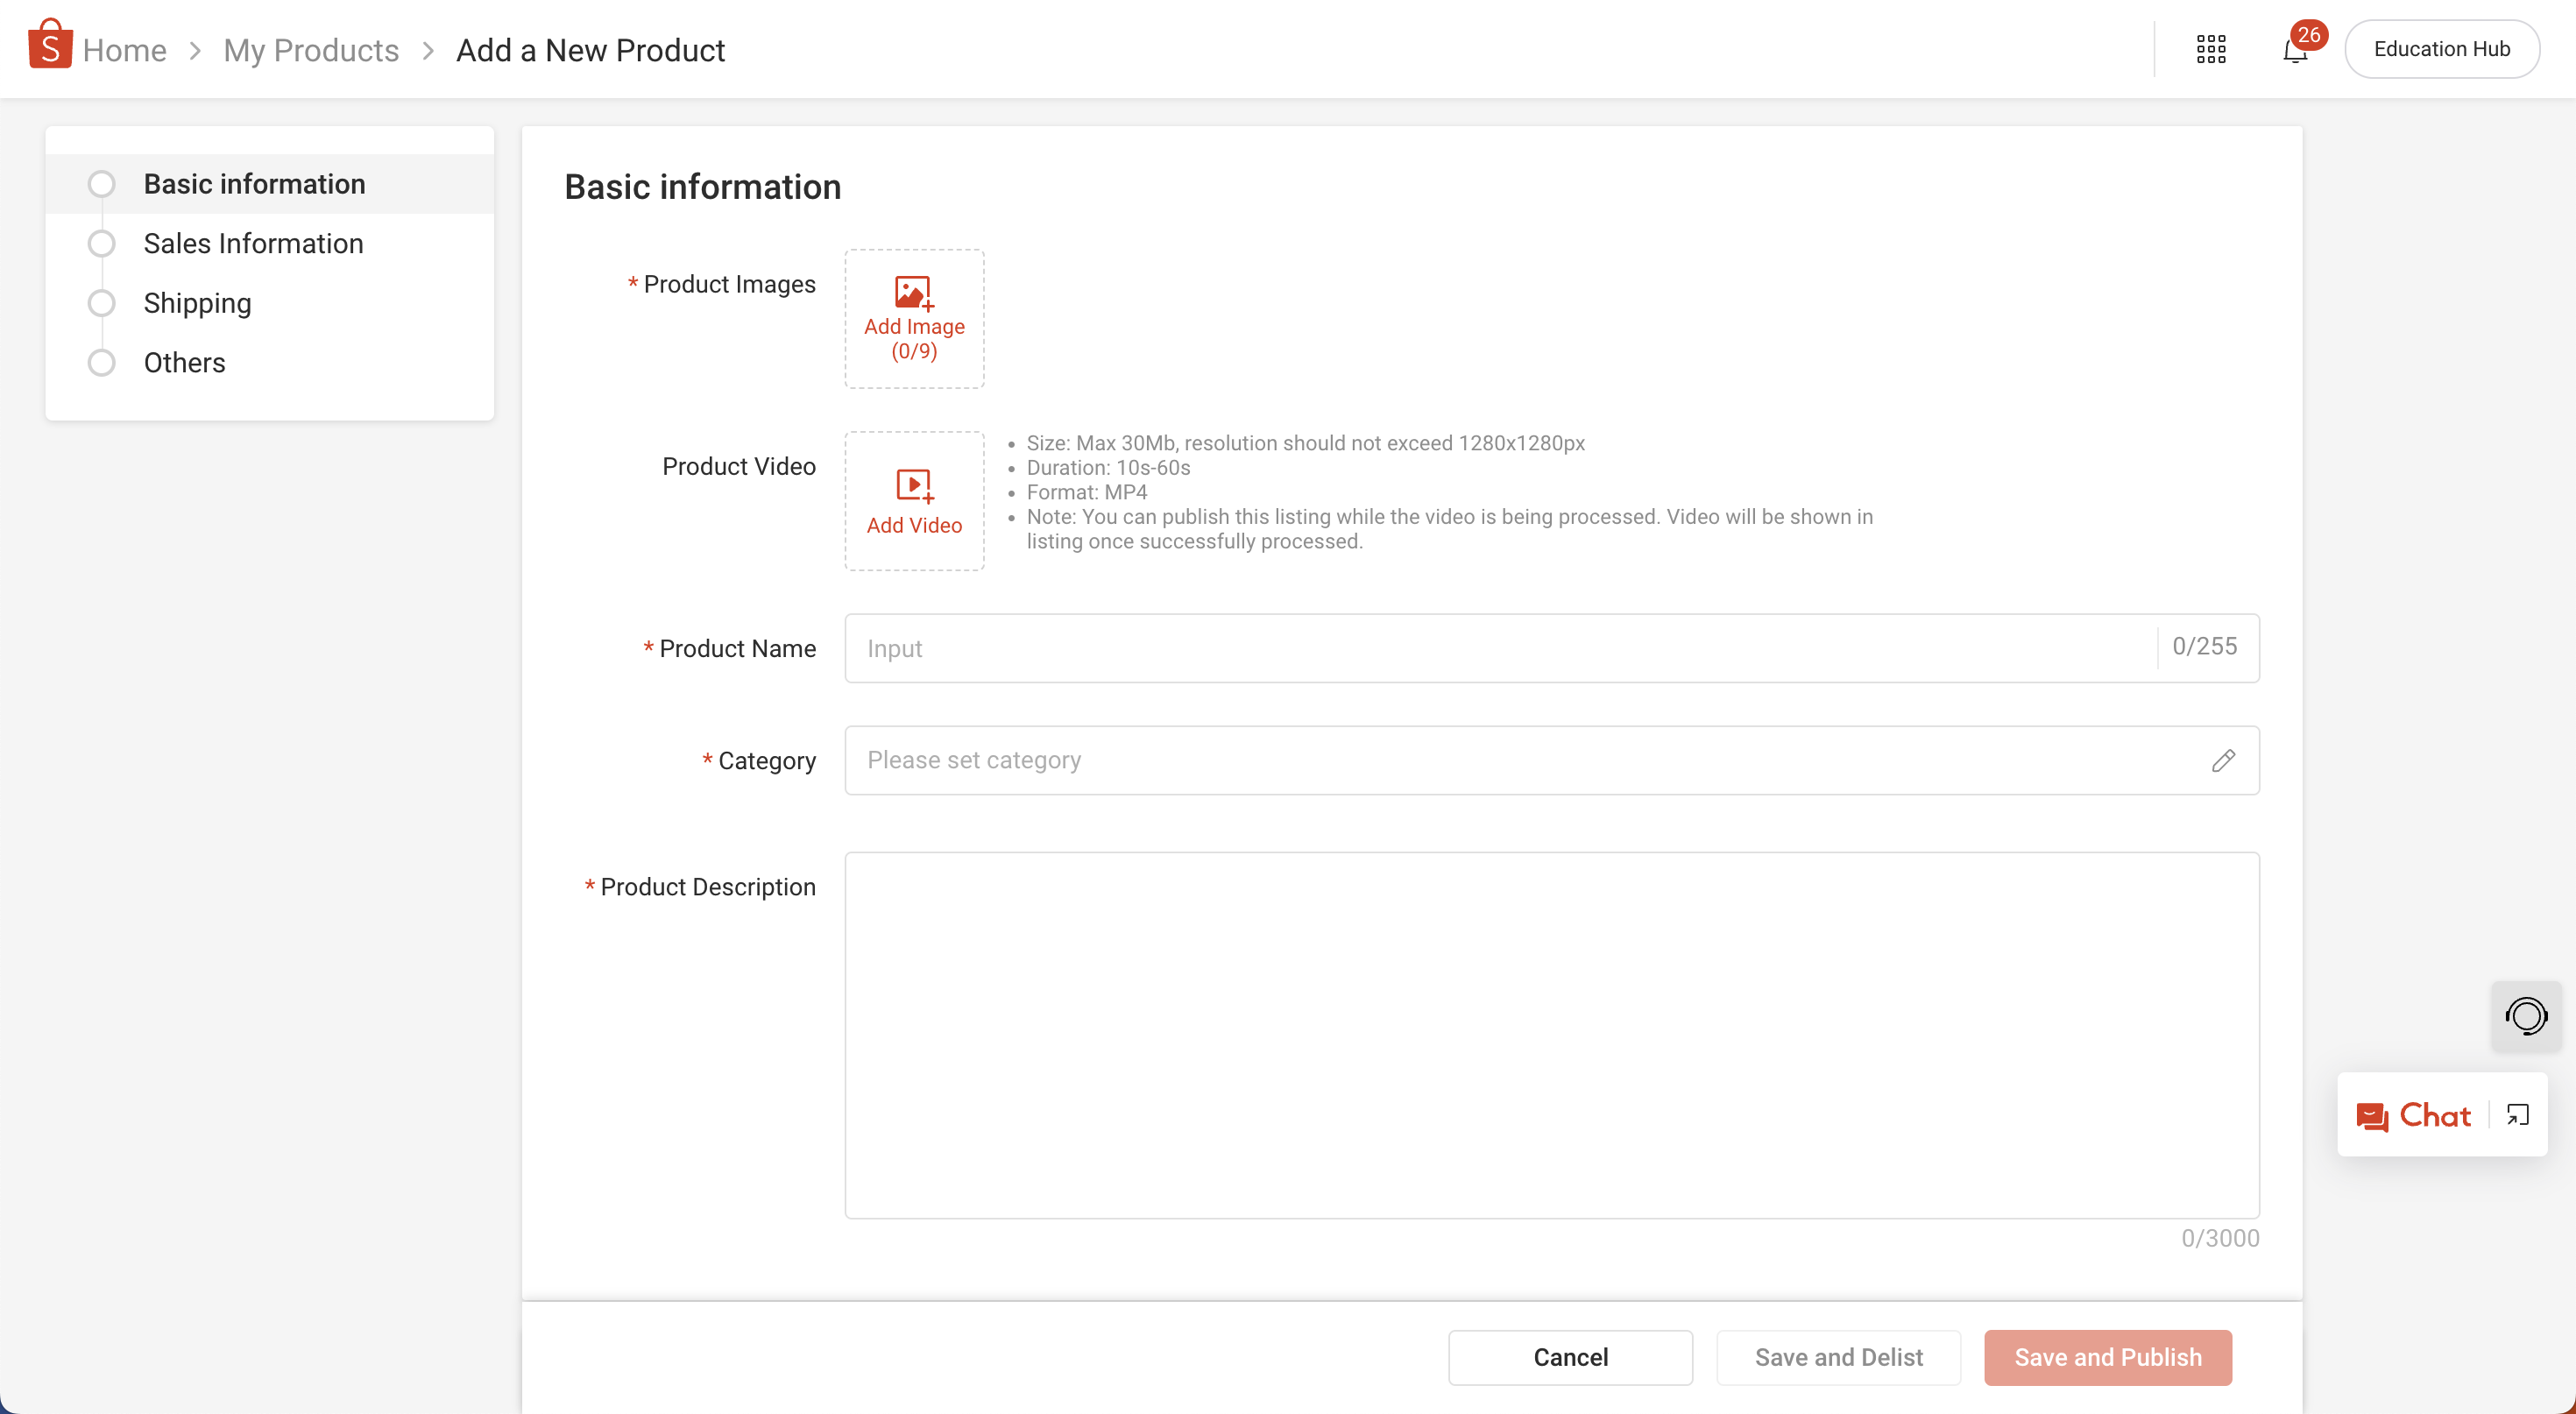Click the category edit pencil icon

coord(2222,761)
